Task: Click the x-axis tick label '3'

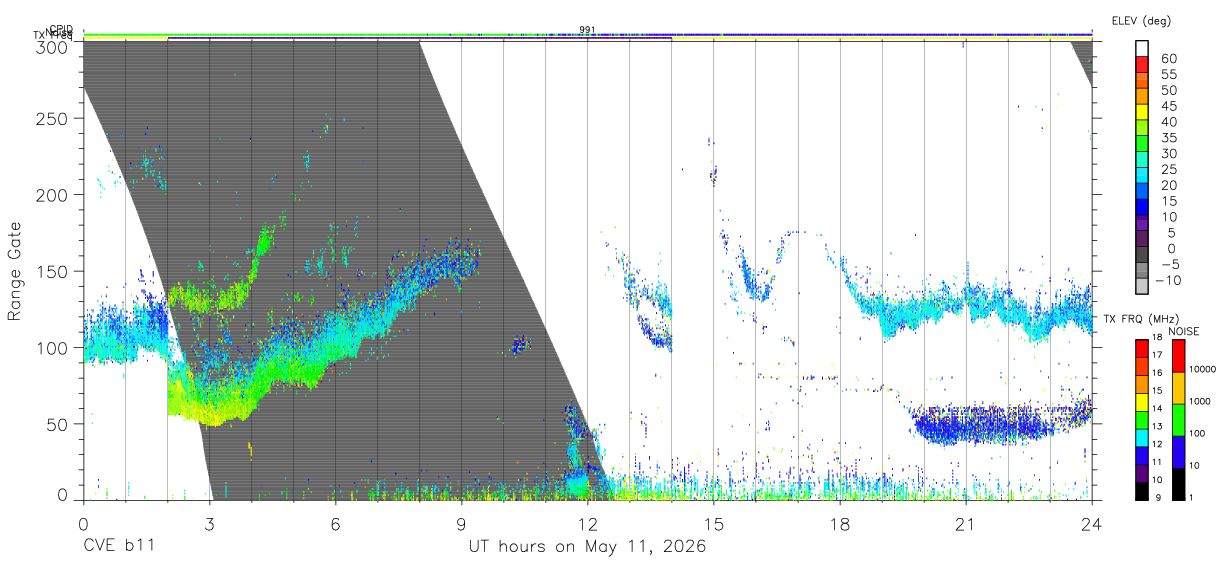Action: tap(209, 523)
